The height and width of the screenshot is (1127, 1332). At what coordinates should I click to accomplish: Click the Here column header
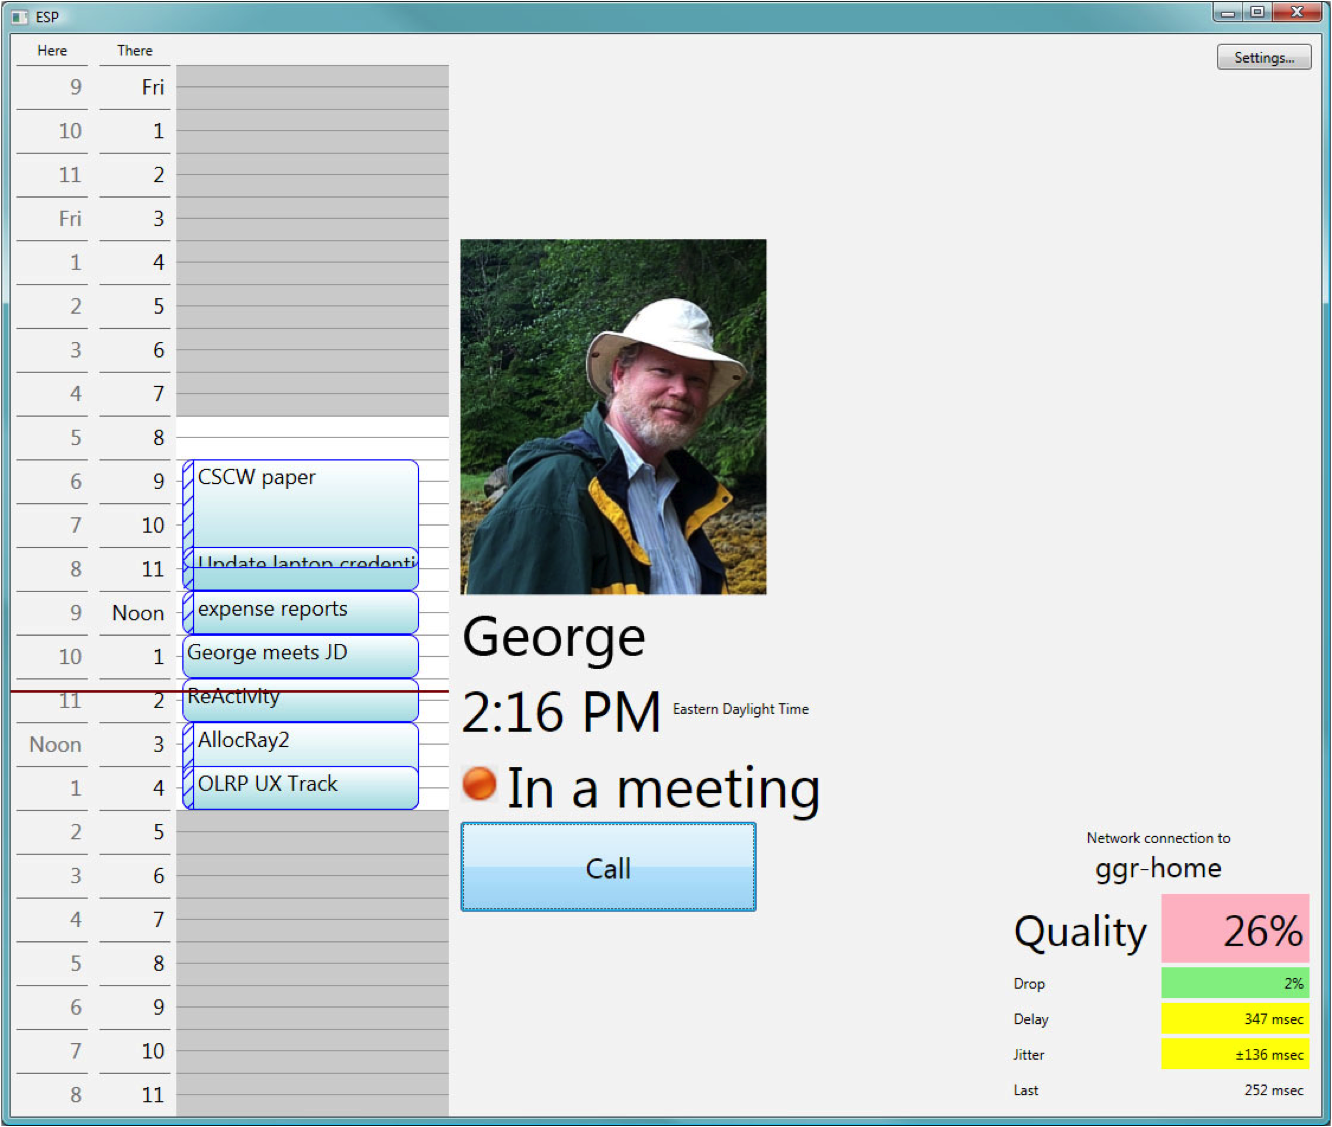(x=52, y=51)
